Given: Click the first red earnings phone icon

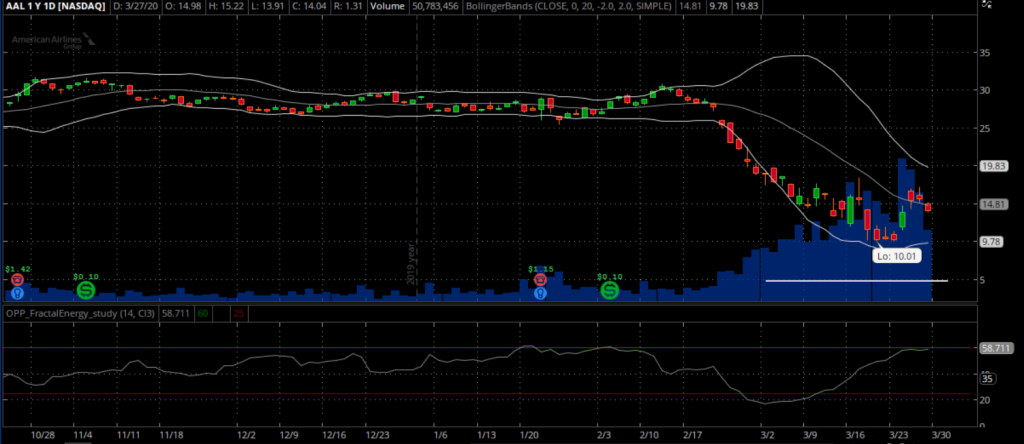Looking at the screenshot, I should coord(18,279).
